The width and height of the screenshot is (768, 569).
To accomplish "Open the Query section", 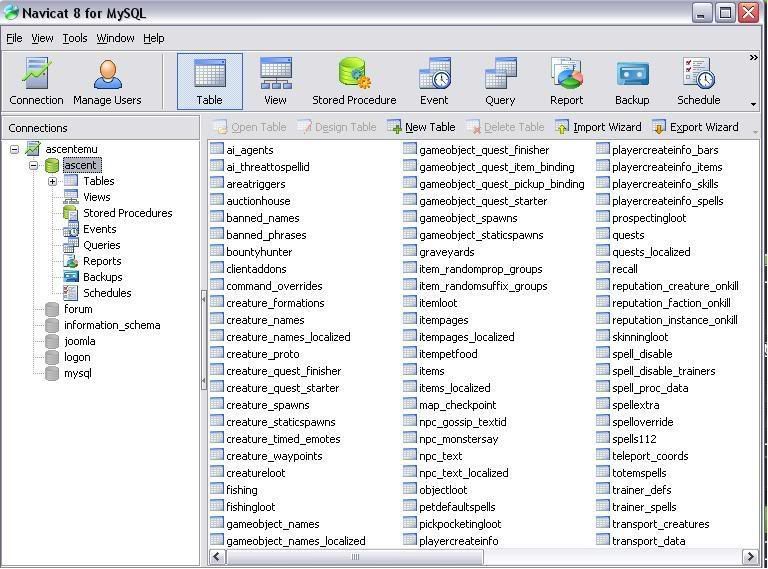I will tap(500, 81).
